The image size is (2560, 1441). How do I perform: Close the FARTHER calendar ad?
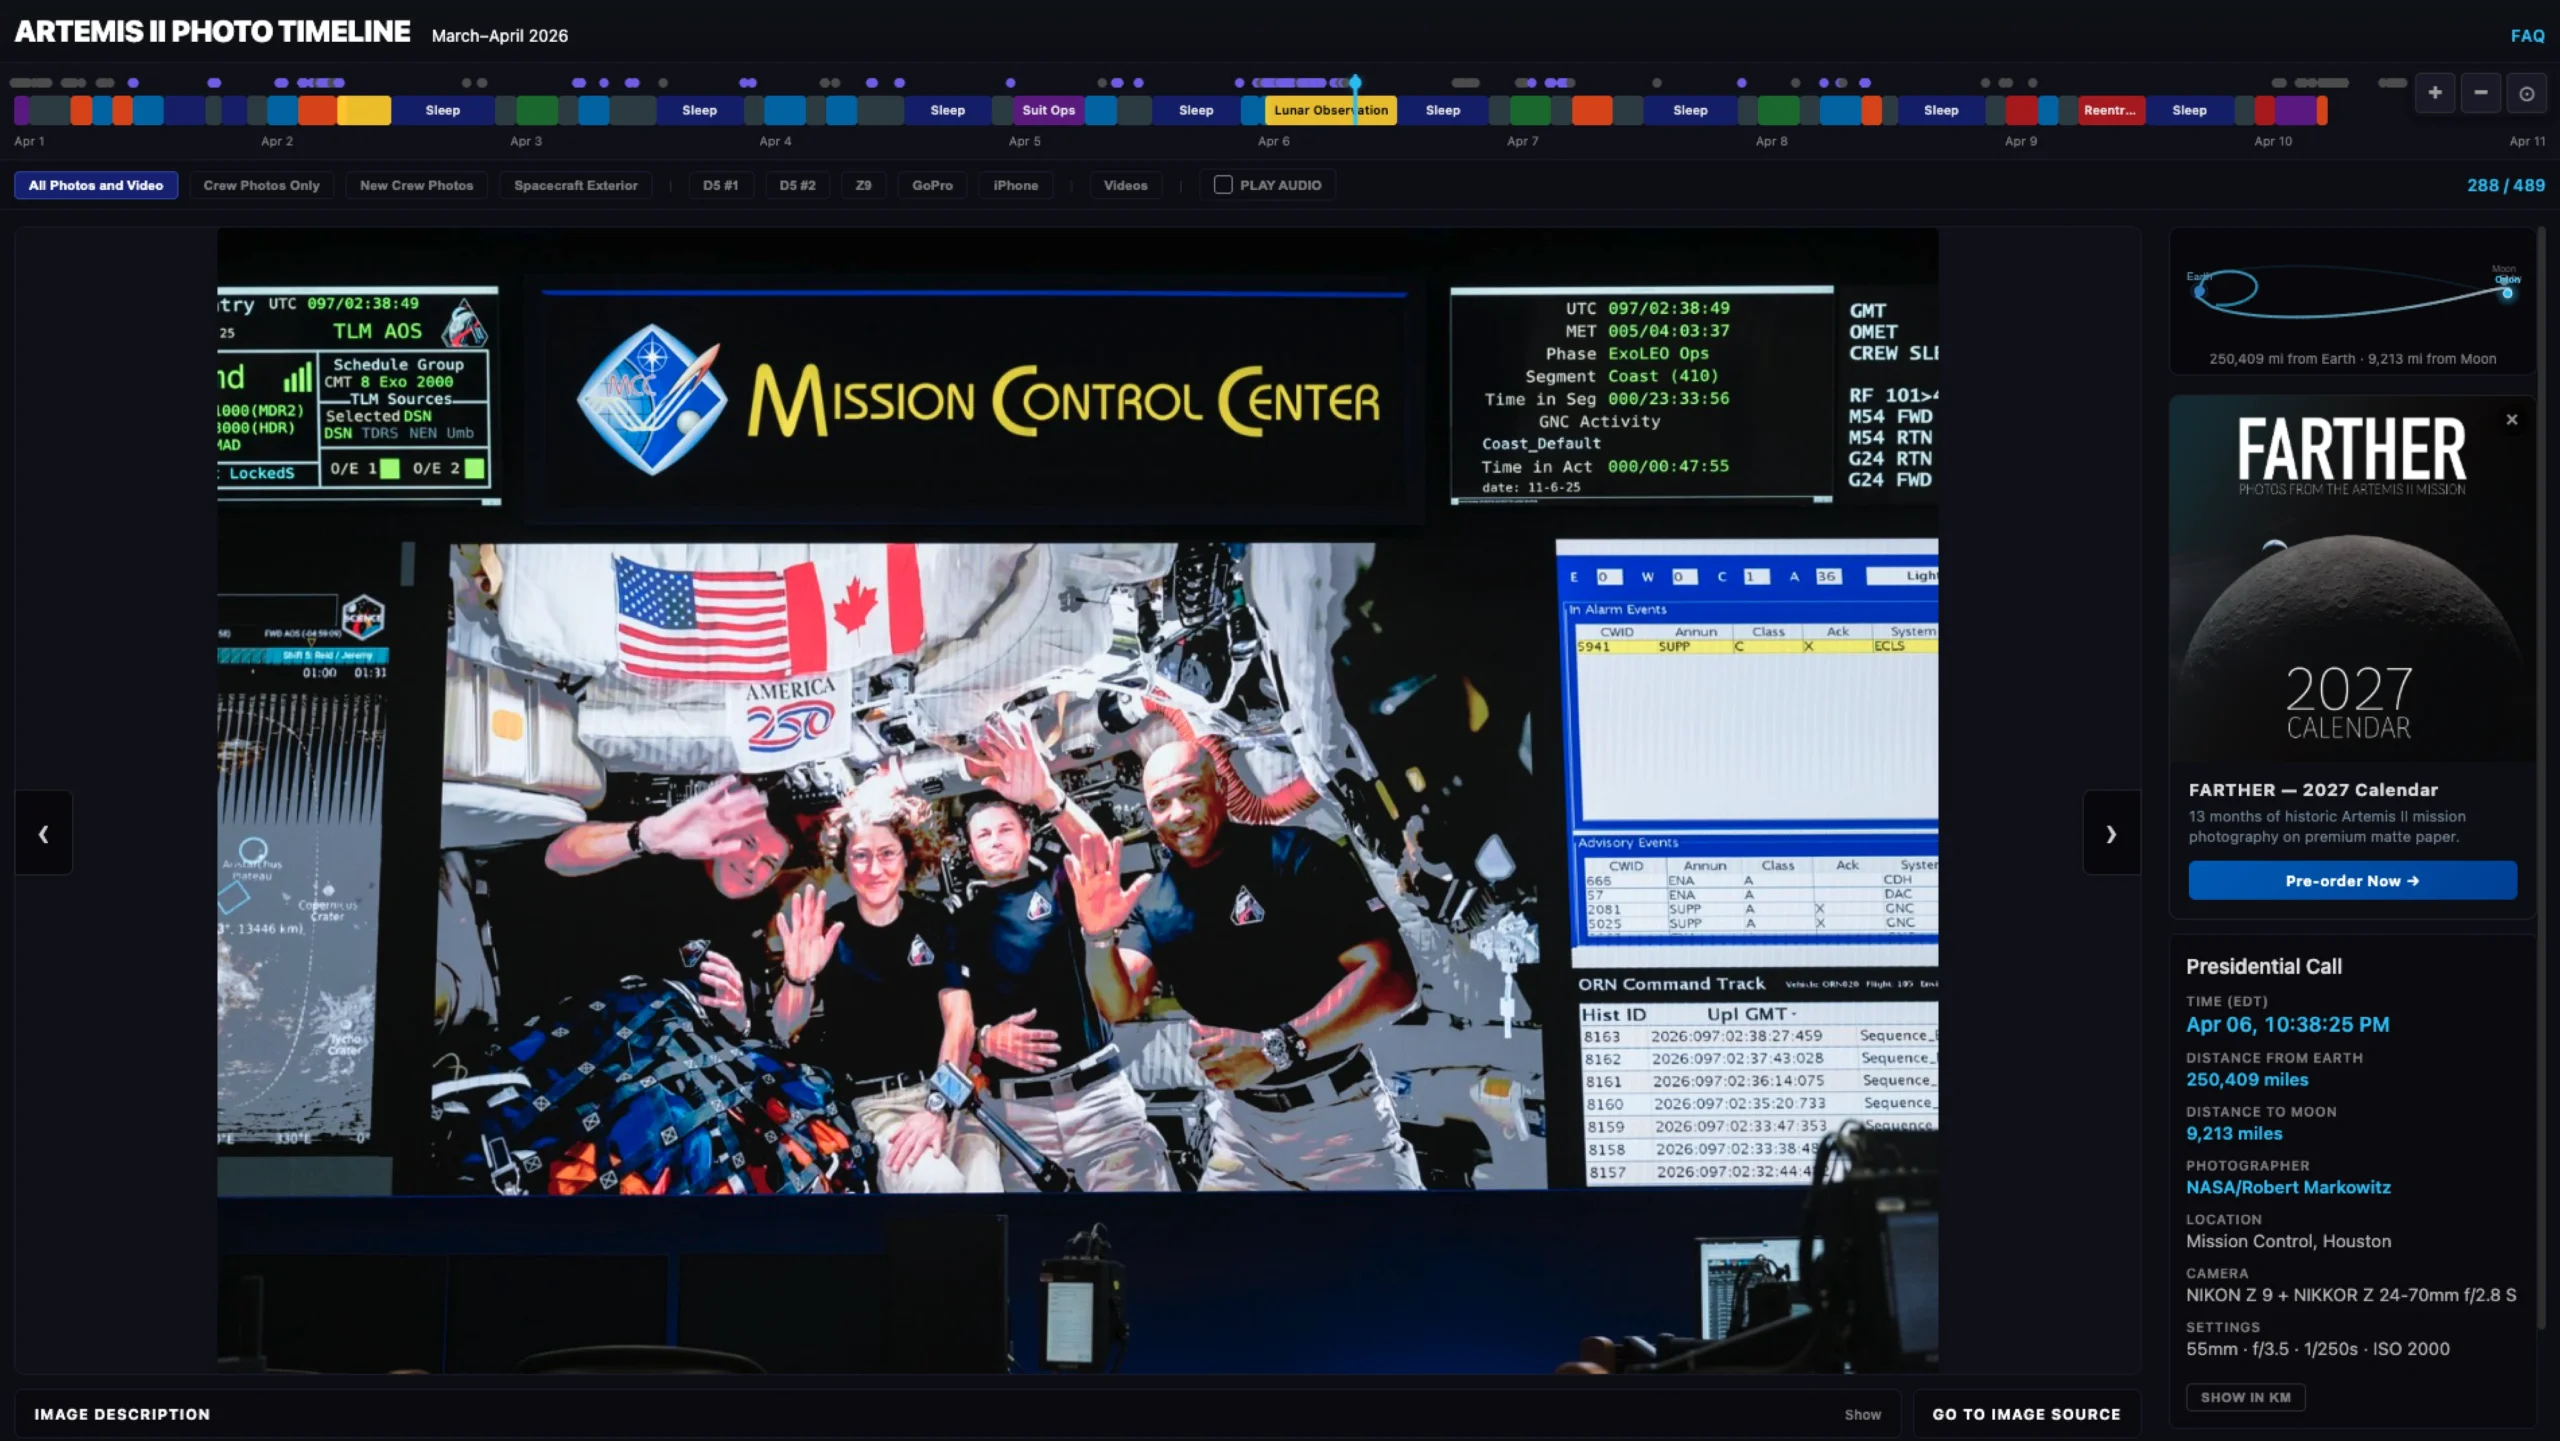[x=2512, y=420]
